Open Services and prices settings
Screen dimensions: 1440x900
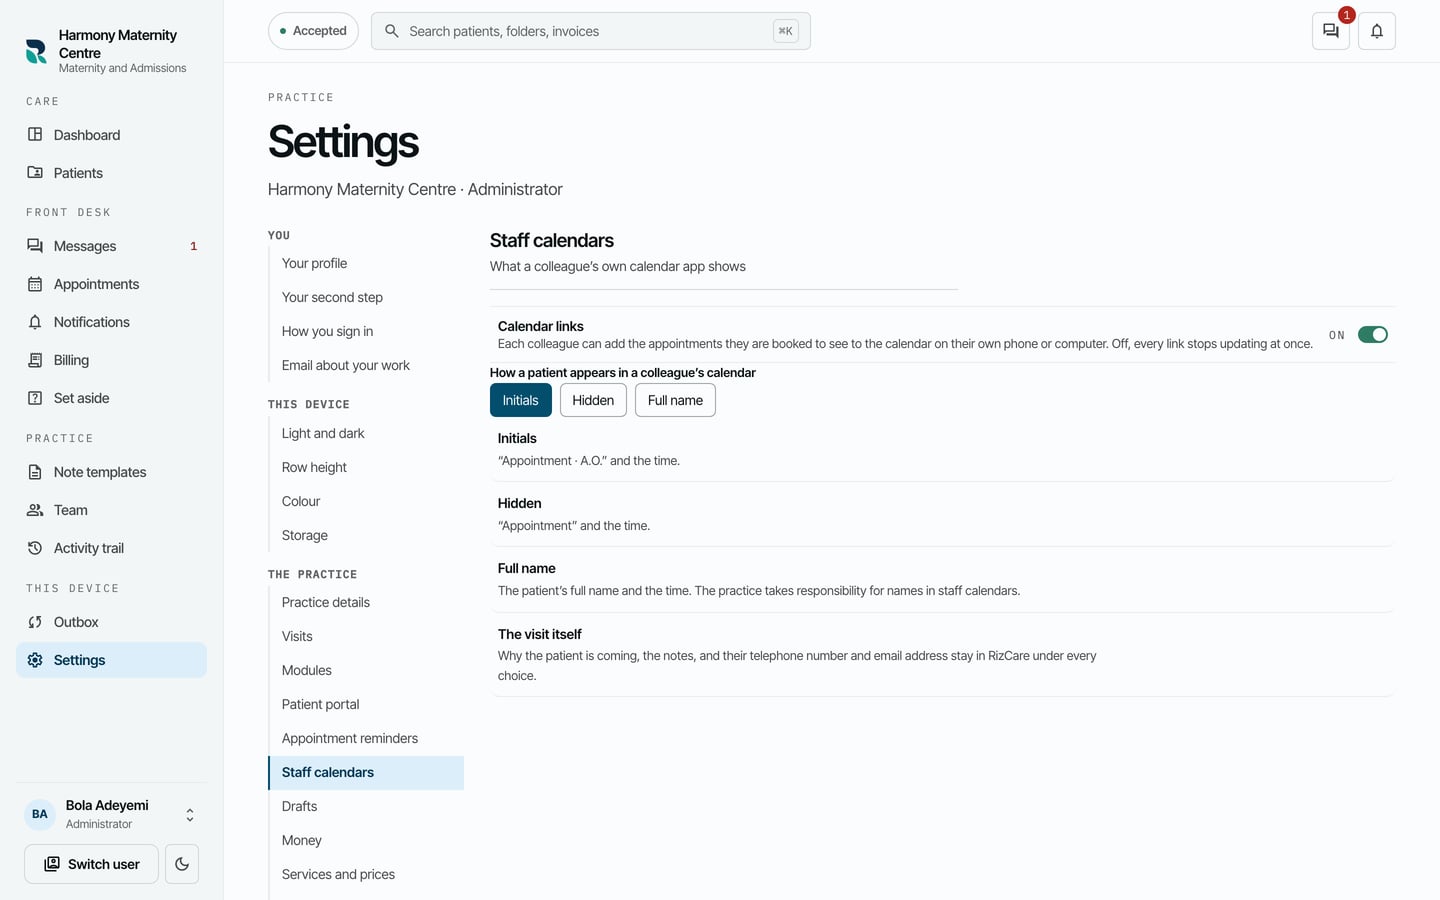pos(366,874)
